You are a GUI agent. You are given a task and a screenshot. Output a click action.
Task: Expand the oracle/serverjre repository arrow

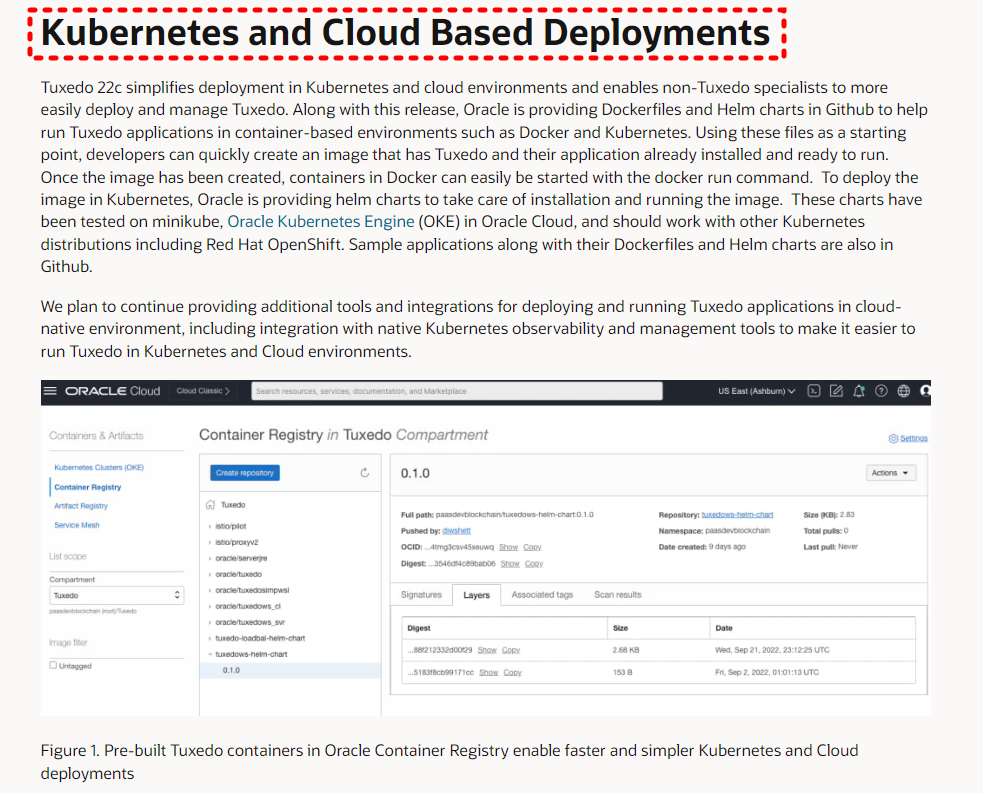pyautogui.click(x=209, y=559)
